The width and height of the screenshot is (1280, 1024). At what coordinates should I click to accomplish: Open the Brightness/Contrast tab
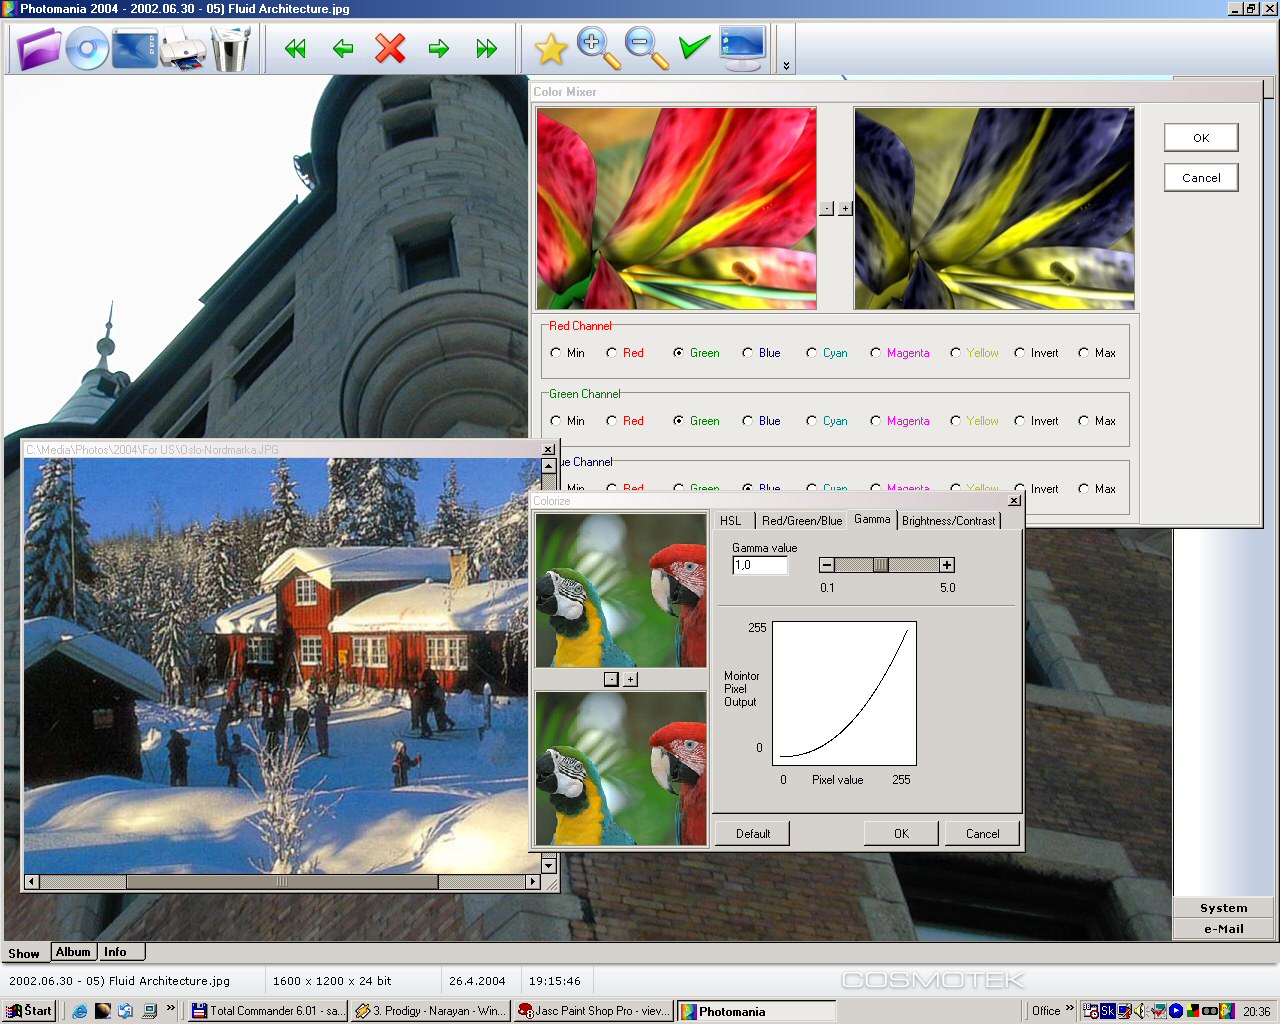948,520
